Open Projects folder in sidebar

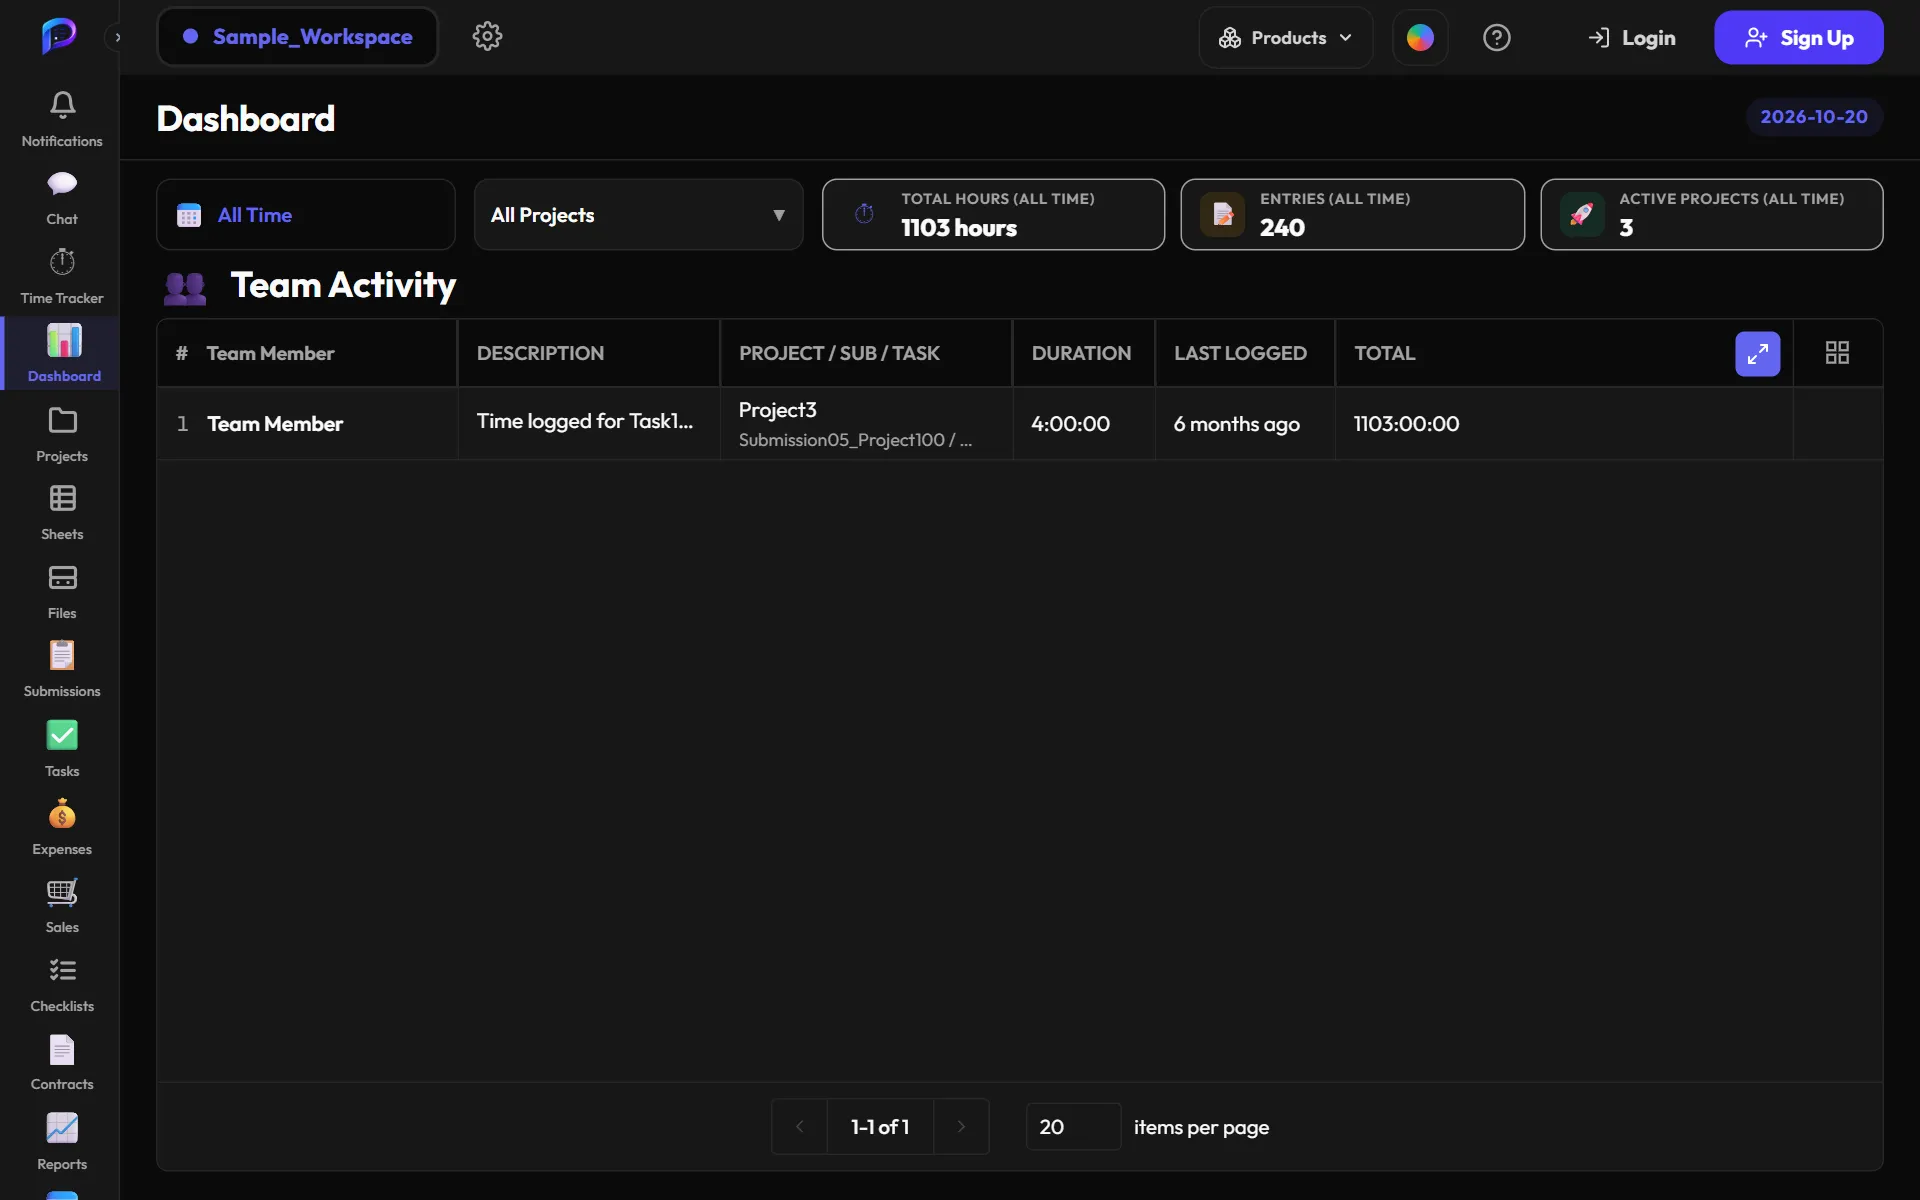click(x=62, y=434)
